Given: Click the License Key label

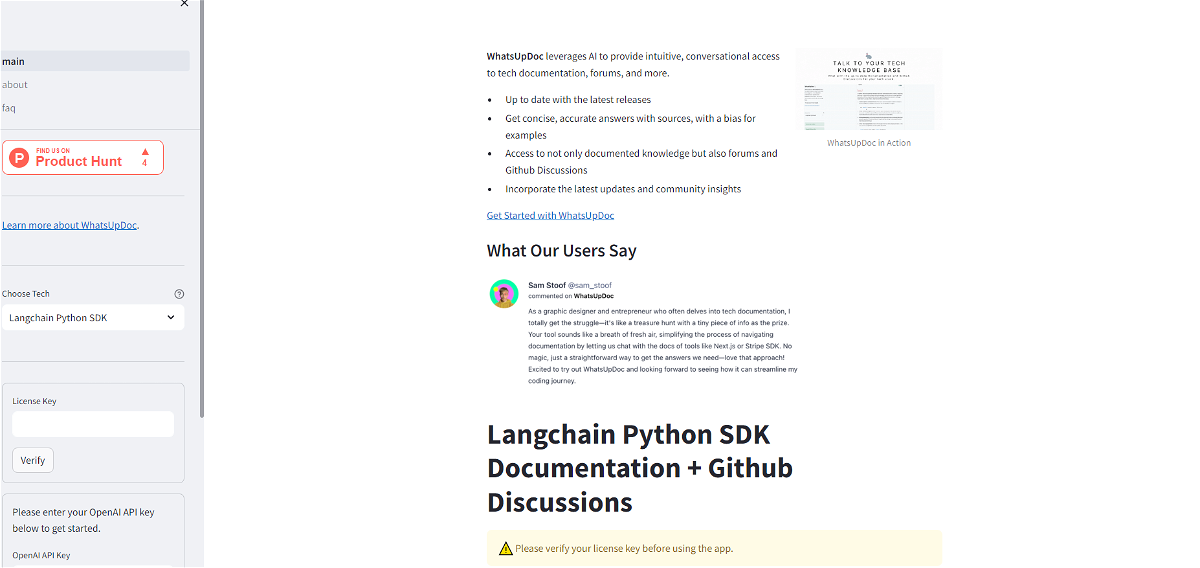Looking at the screenshot, I should pos(34,401).
